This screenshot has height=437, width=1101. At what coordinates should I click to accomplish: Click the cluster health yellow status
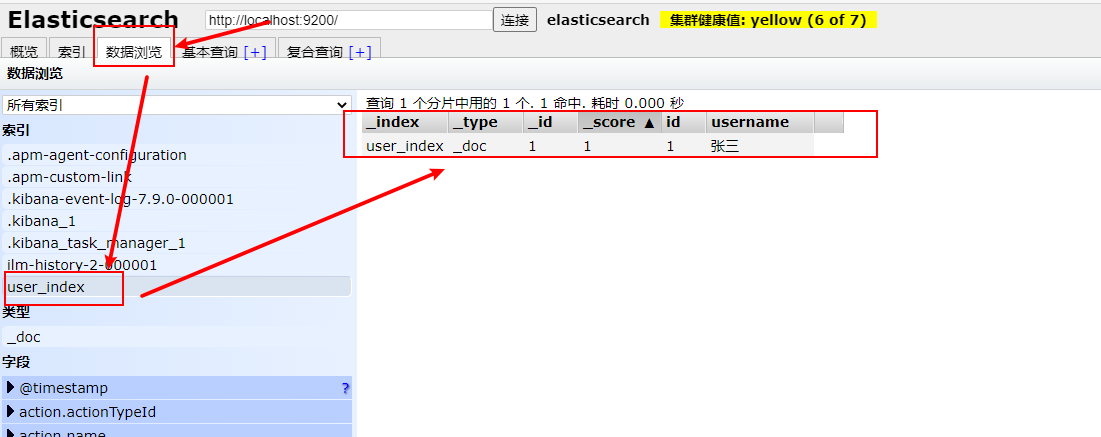click(768, 20)
